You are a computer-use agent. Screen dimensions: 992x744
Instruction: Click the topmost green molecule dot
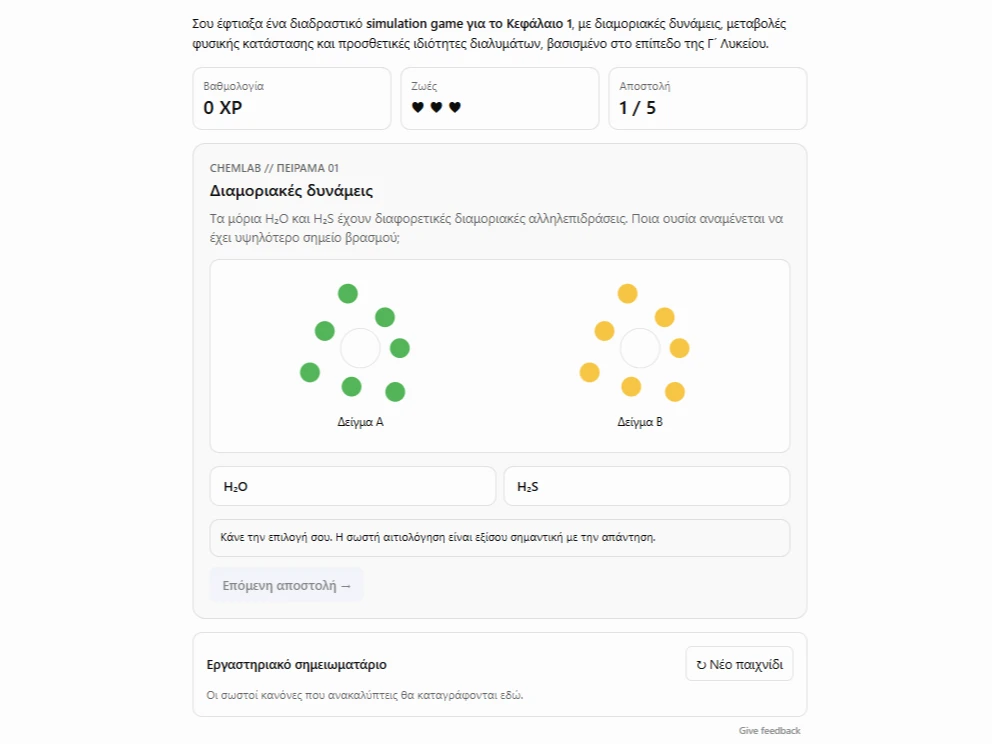pyautogui.click(x=347, y=294)
